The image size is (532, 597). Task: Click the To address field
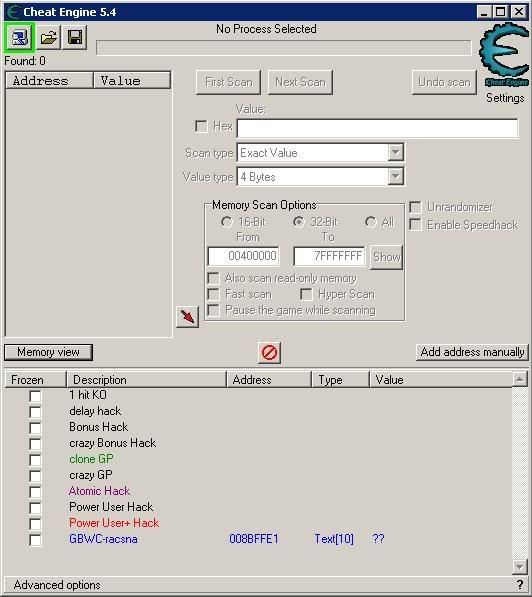[x=329, y=256]
